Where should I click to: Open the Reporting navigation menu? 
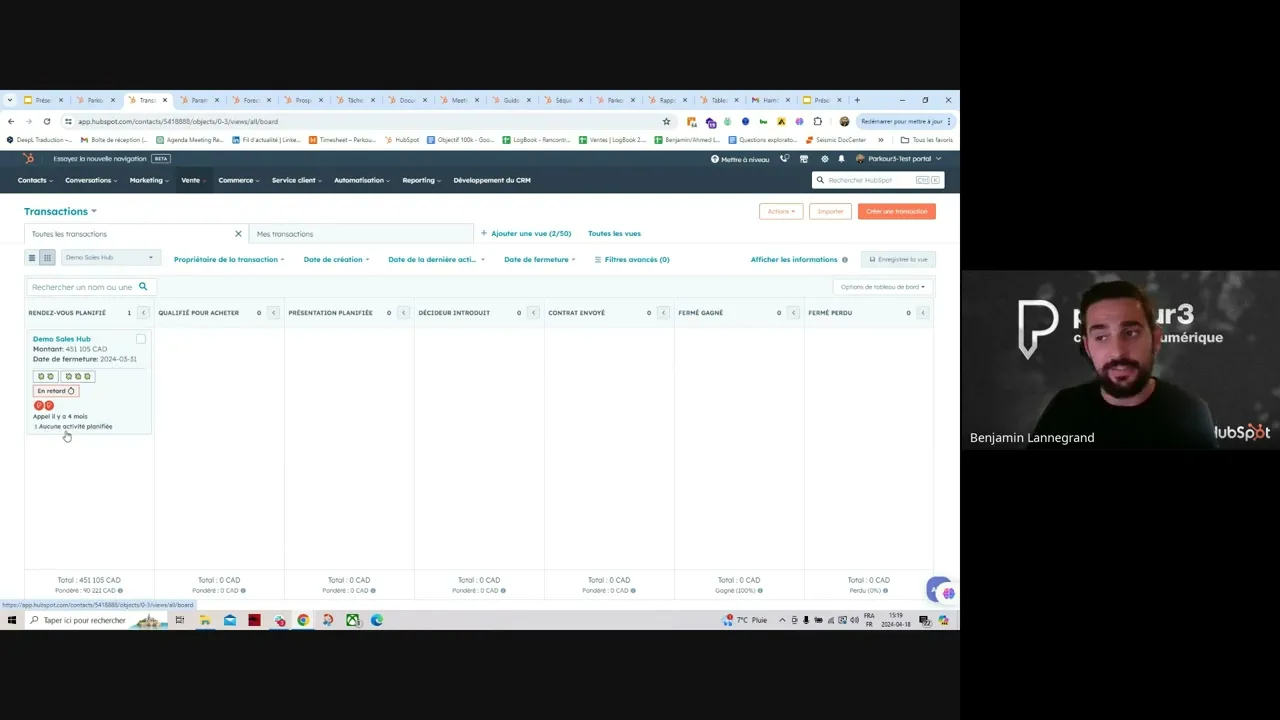click(x=422, y=180)
